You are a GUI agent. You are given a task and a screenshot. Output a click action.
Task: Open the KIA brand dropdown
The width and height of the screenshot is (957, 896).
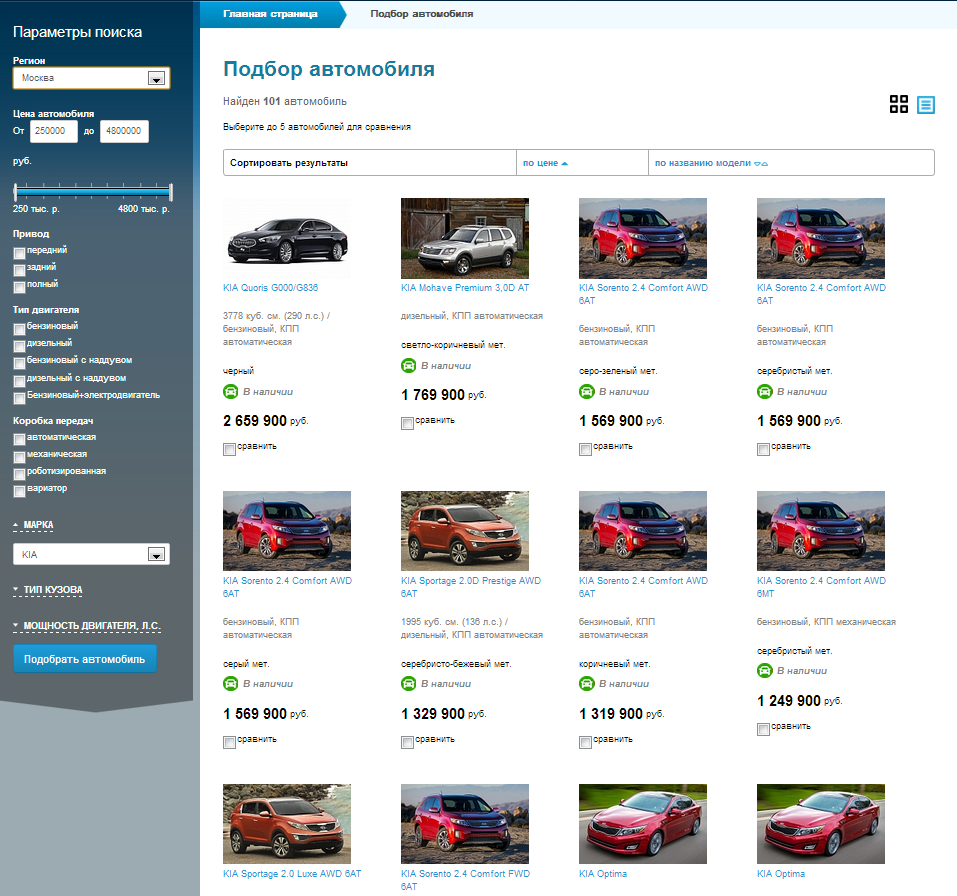92,554
